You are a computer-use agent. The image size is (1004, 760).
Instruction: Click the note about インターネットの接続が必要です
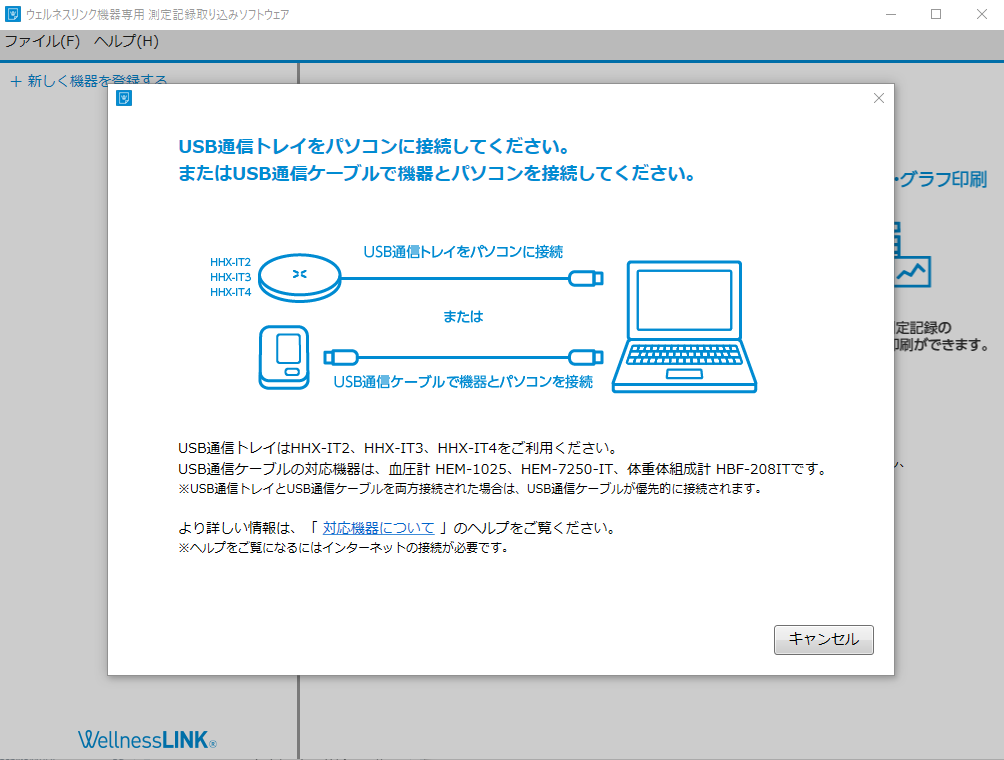[x=343, y=548]
